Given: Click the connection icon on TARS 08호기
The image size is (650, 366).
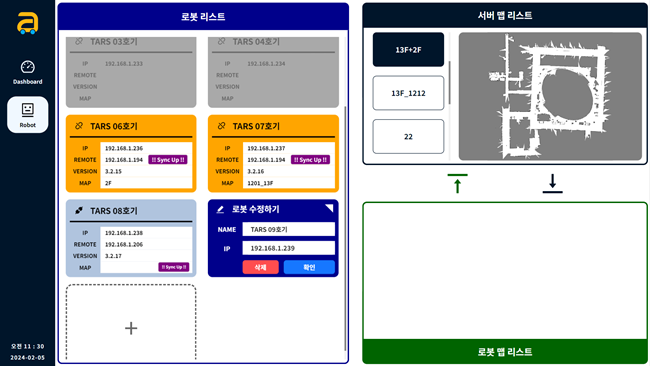Looking at the screenshot, I should (79, 211).
